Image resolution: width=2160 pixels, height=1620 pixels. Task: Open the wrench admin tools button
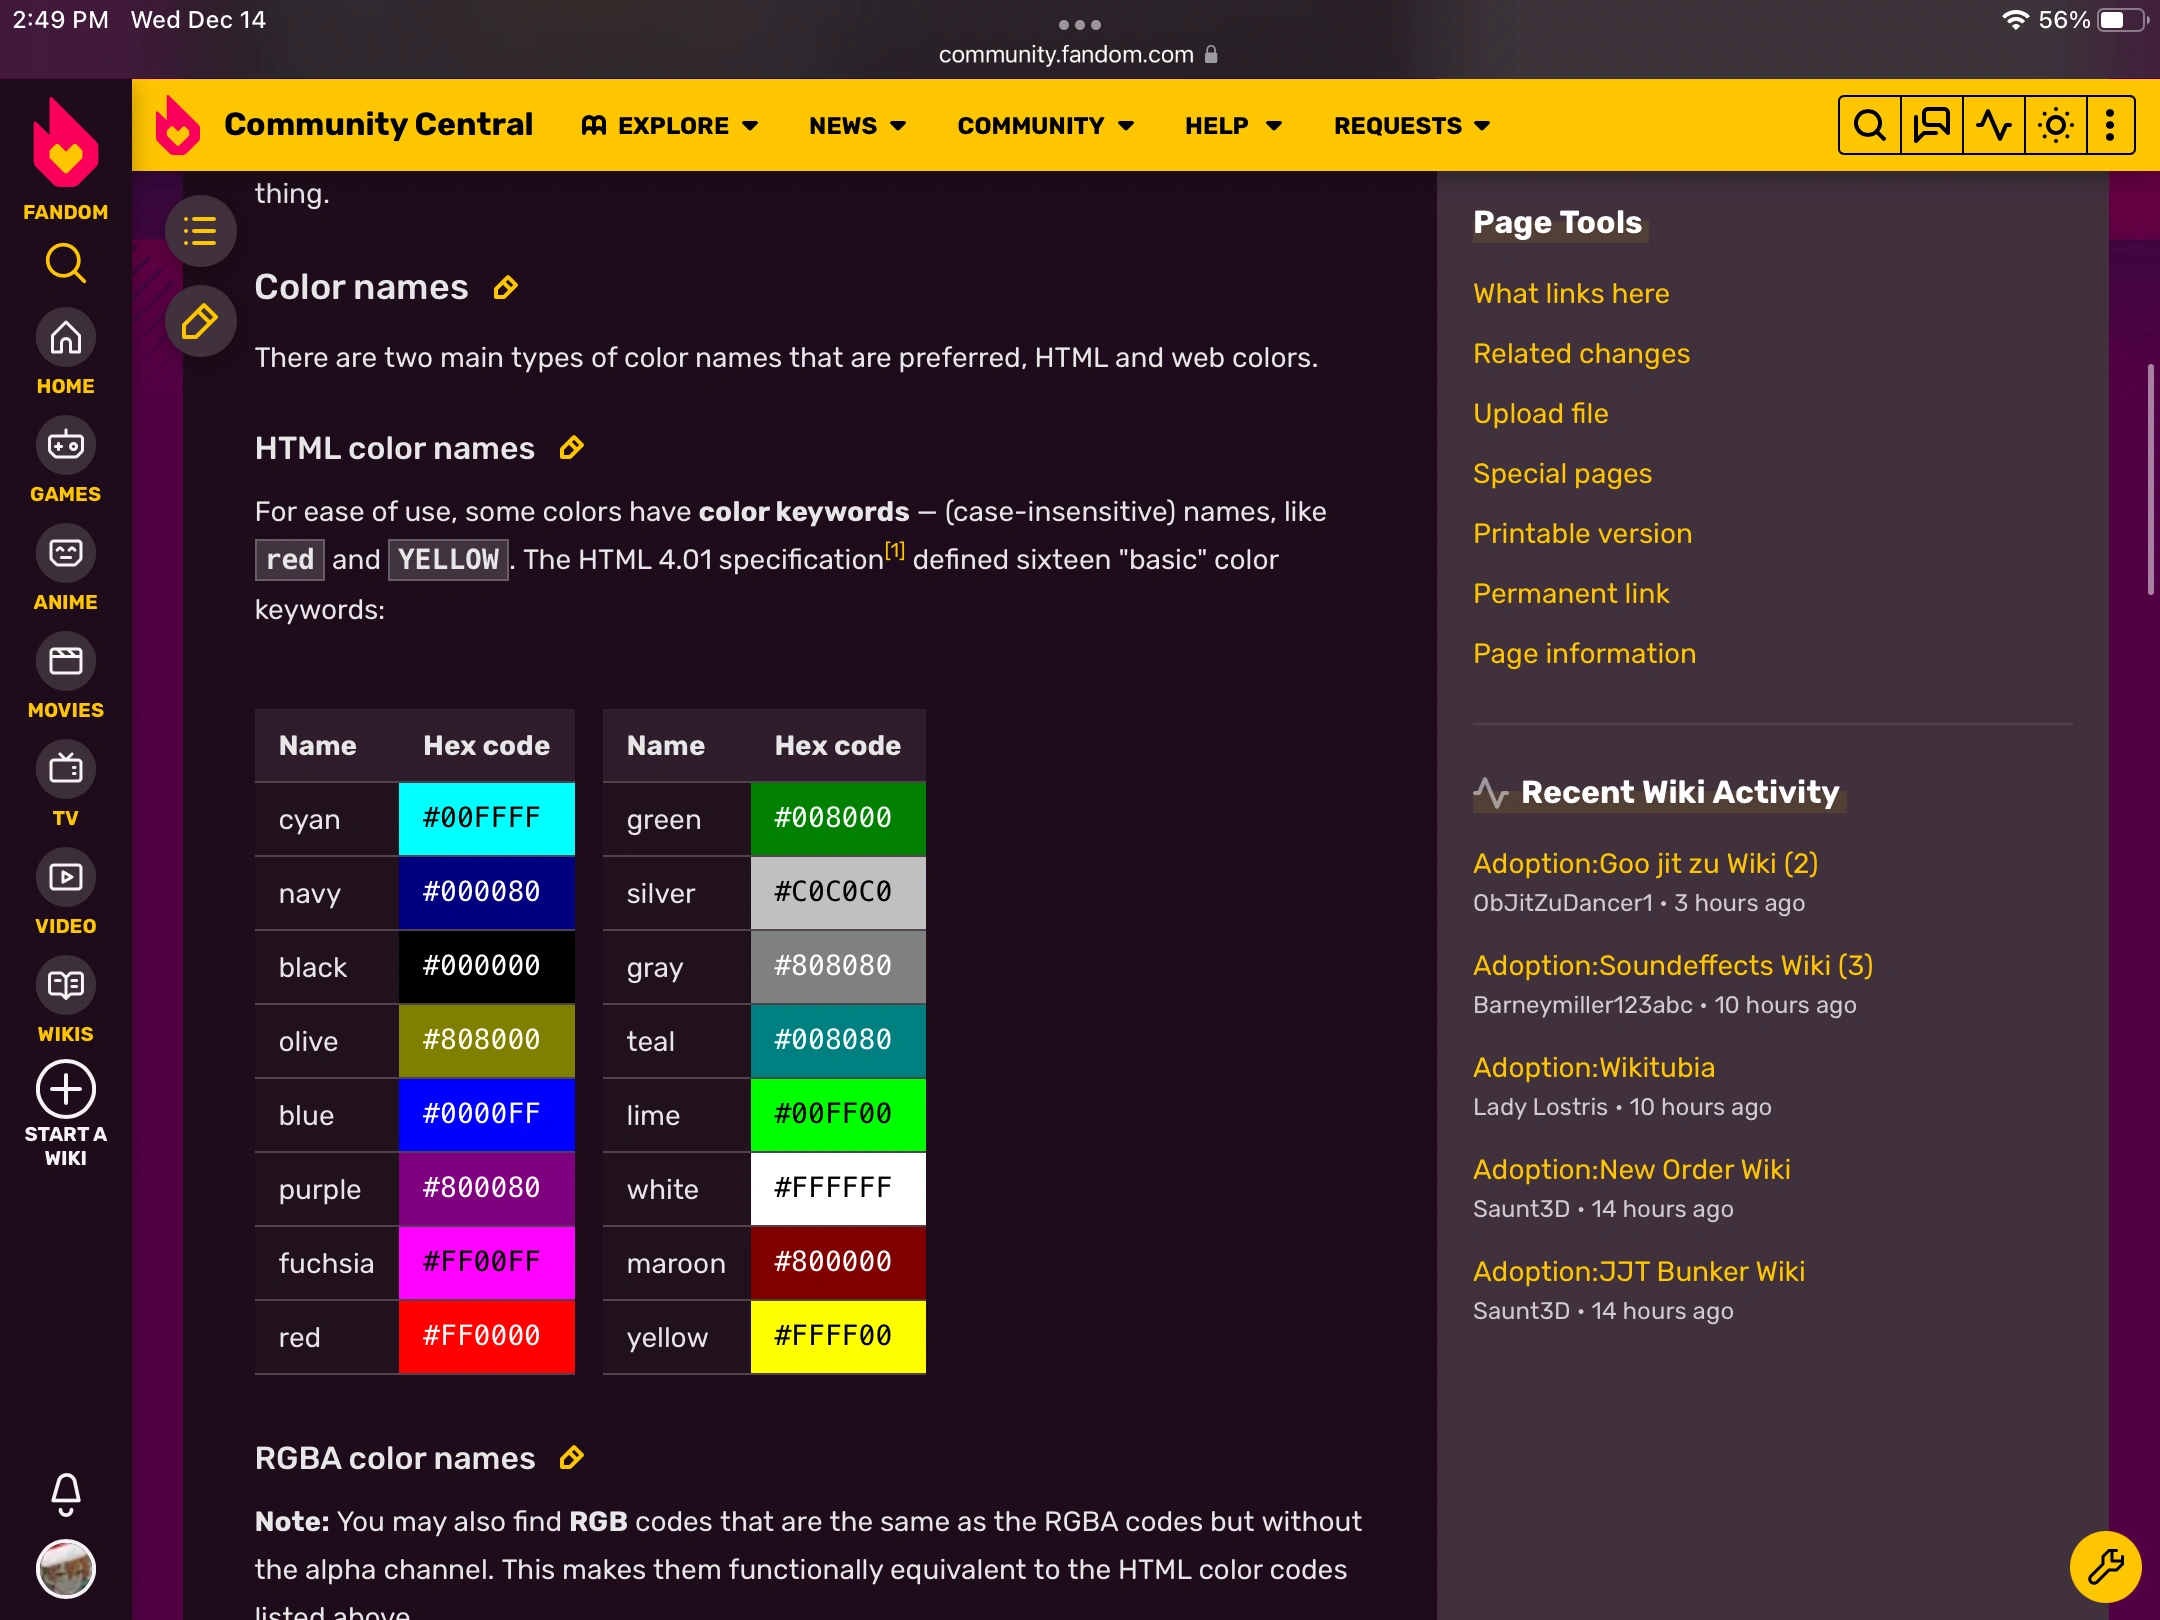2105,1566
